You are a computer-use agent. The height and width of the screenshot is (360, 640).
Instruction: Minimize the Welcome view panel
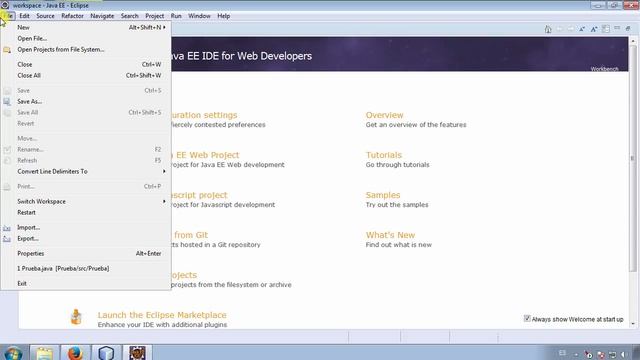[x=617, y=28]
